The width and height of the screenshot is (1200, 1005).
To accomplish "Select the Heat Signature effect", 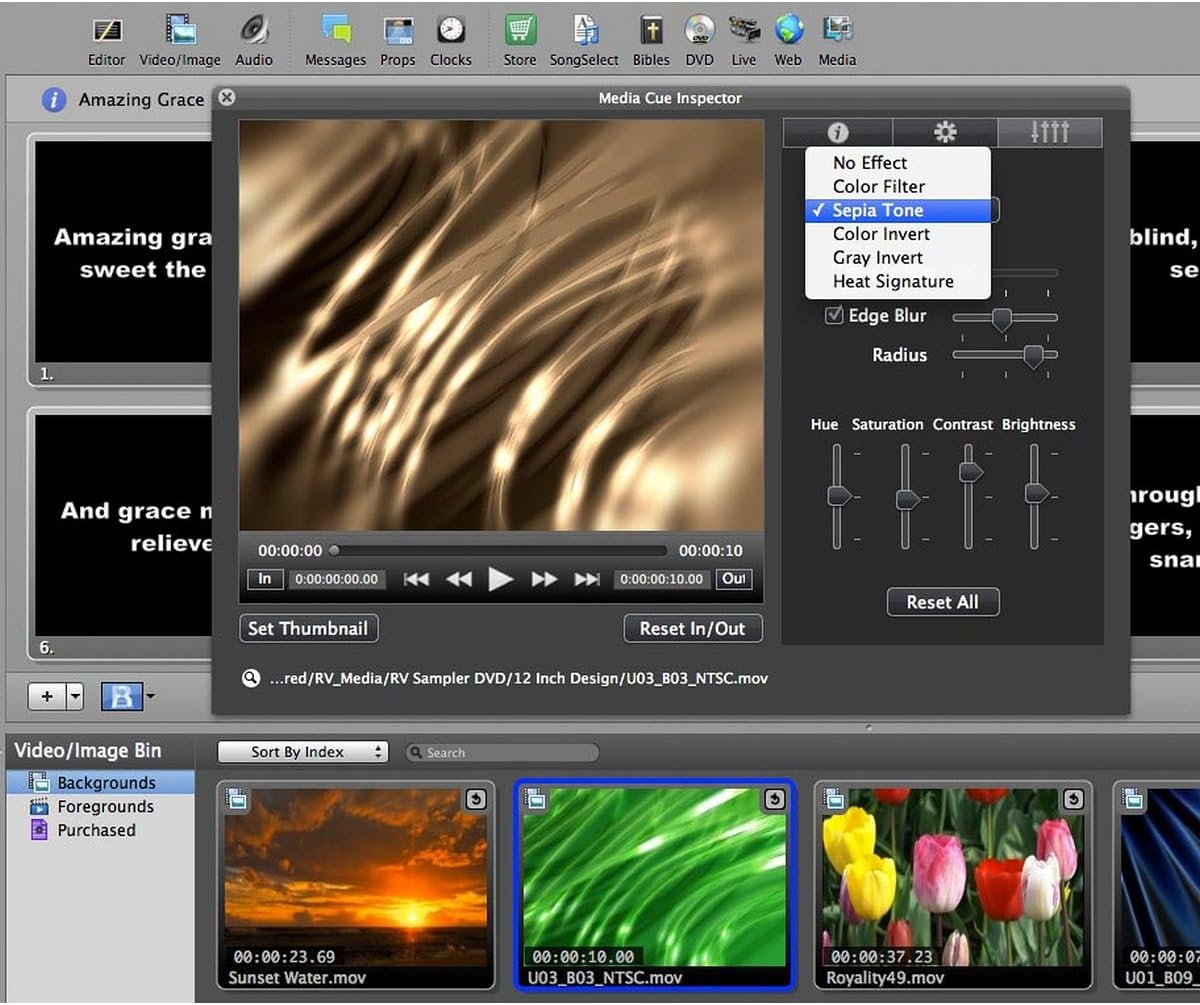I will (892, 281).
